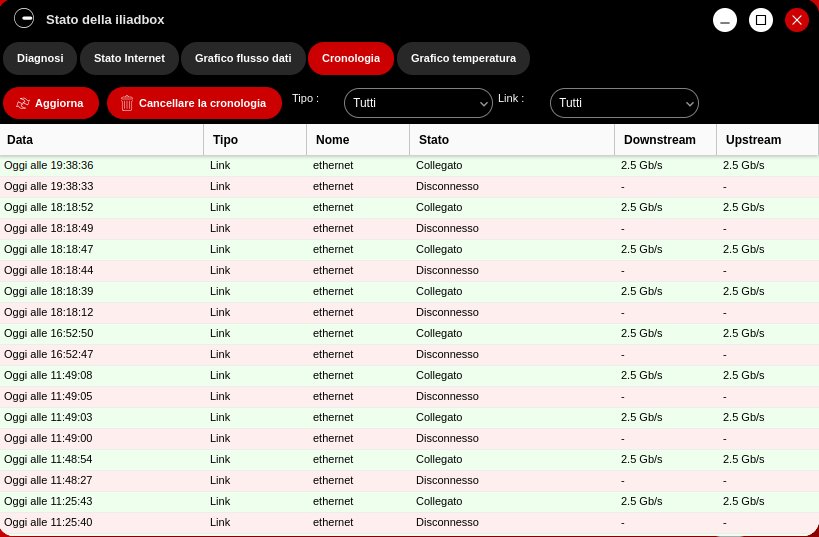Open the Tipo filter dropdown
The width and height of the screenshot is (819, 537).
[x=418, y=103]
